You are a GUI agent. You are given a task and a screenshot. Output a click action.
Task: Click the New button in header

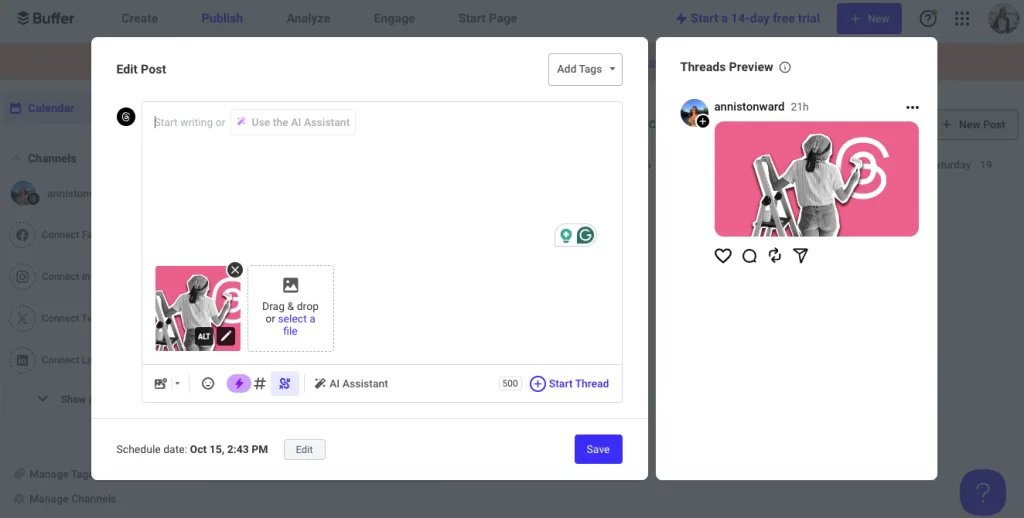pos(869,18)
